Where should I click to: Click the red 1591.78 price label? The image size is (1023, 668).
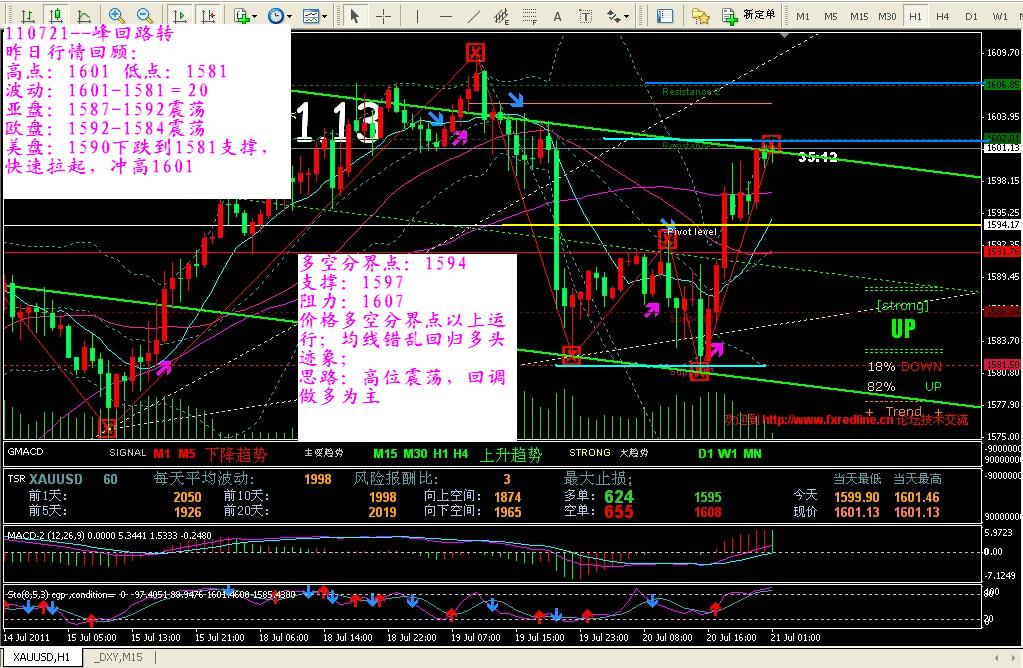pos(1001,252)
